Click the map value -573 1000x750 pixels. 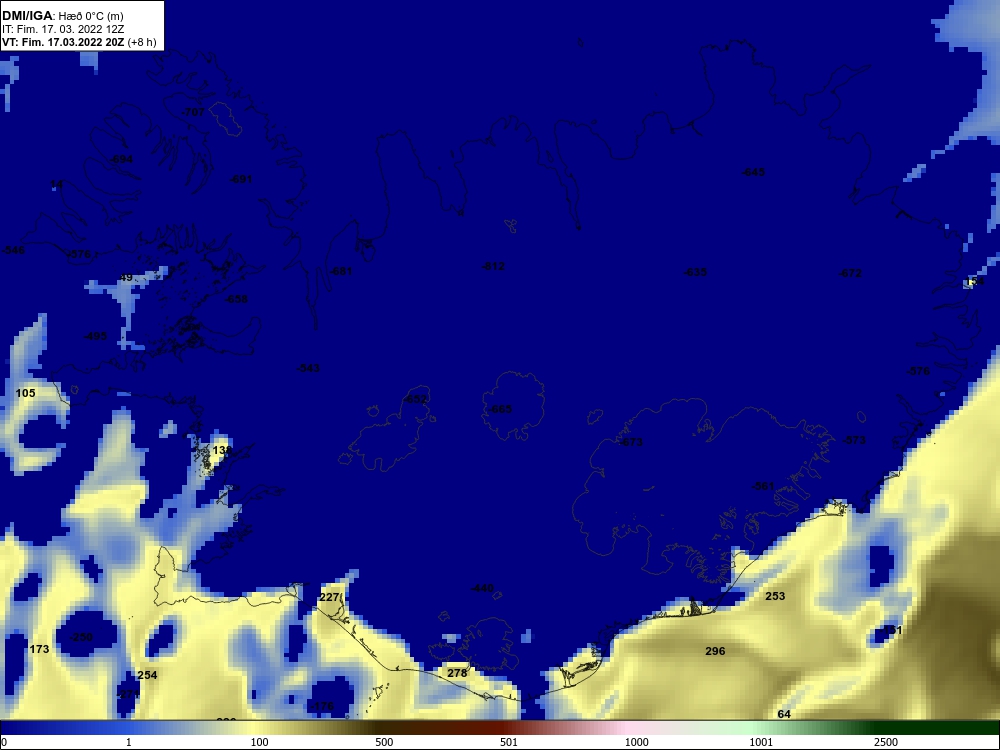[854, 441]
